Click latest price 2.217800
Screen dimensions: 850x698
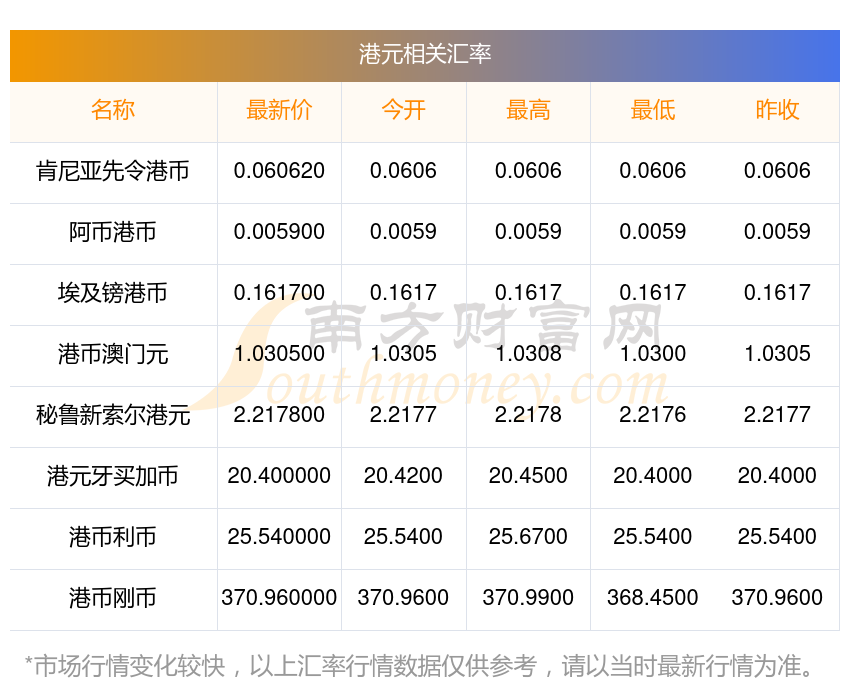point(279,415)
